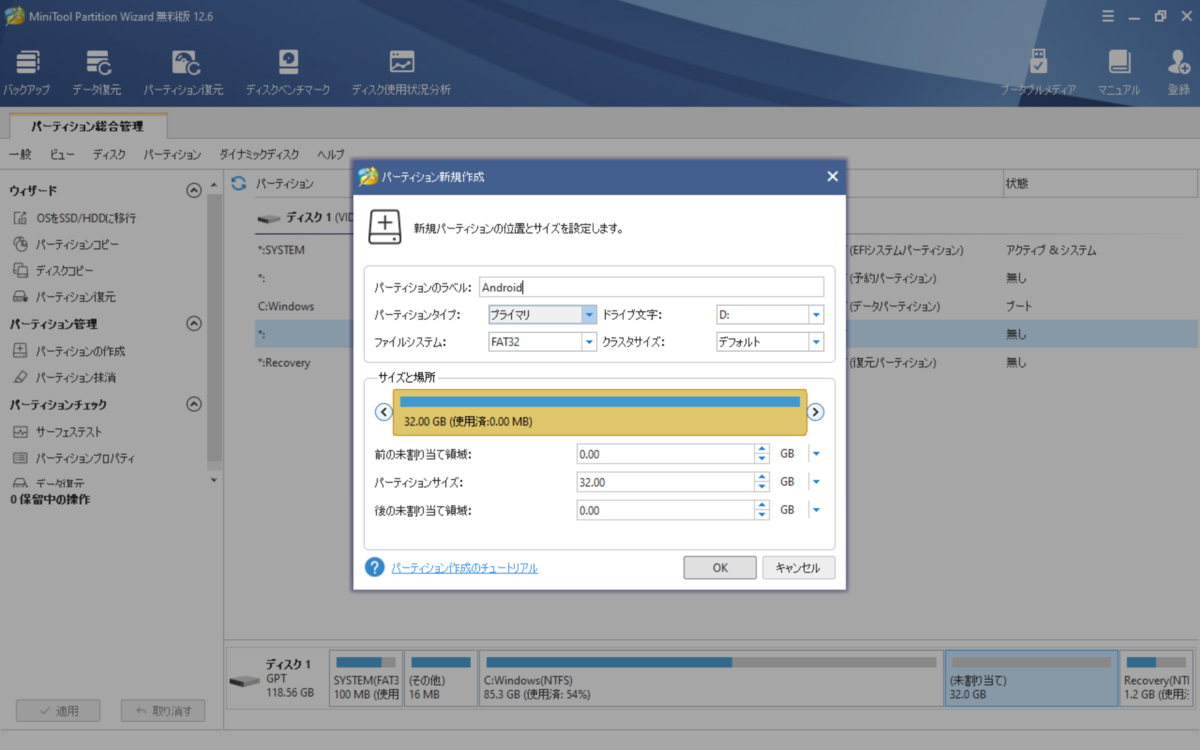Collapse the Wizard (ウィザード) section
Image resolution: width=1200 pixels, height=750 pixels.
(x=194, y=190)
